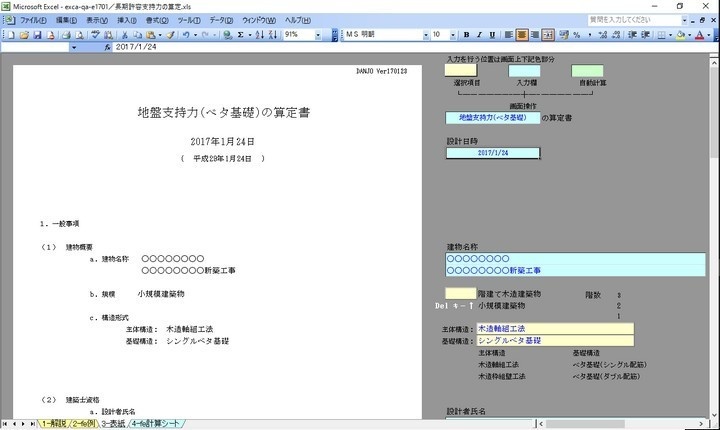Click the 質問を入力してください help box
Image resolution: width=720 pixels, height=430 pixels.
[x=634, y=20]
